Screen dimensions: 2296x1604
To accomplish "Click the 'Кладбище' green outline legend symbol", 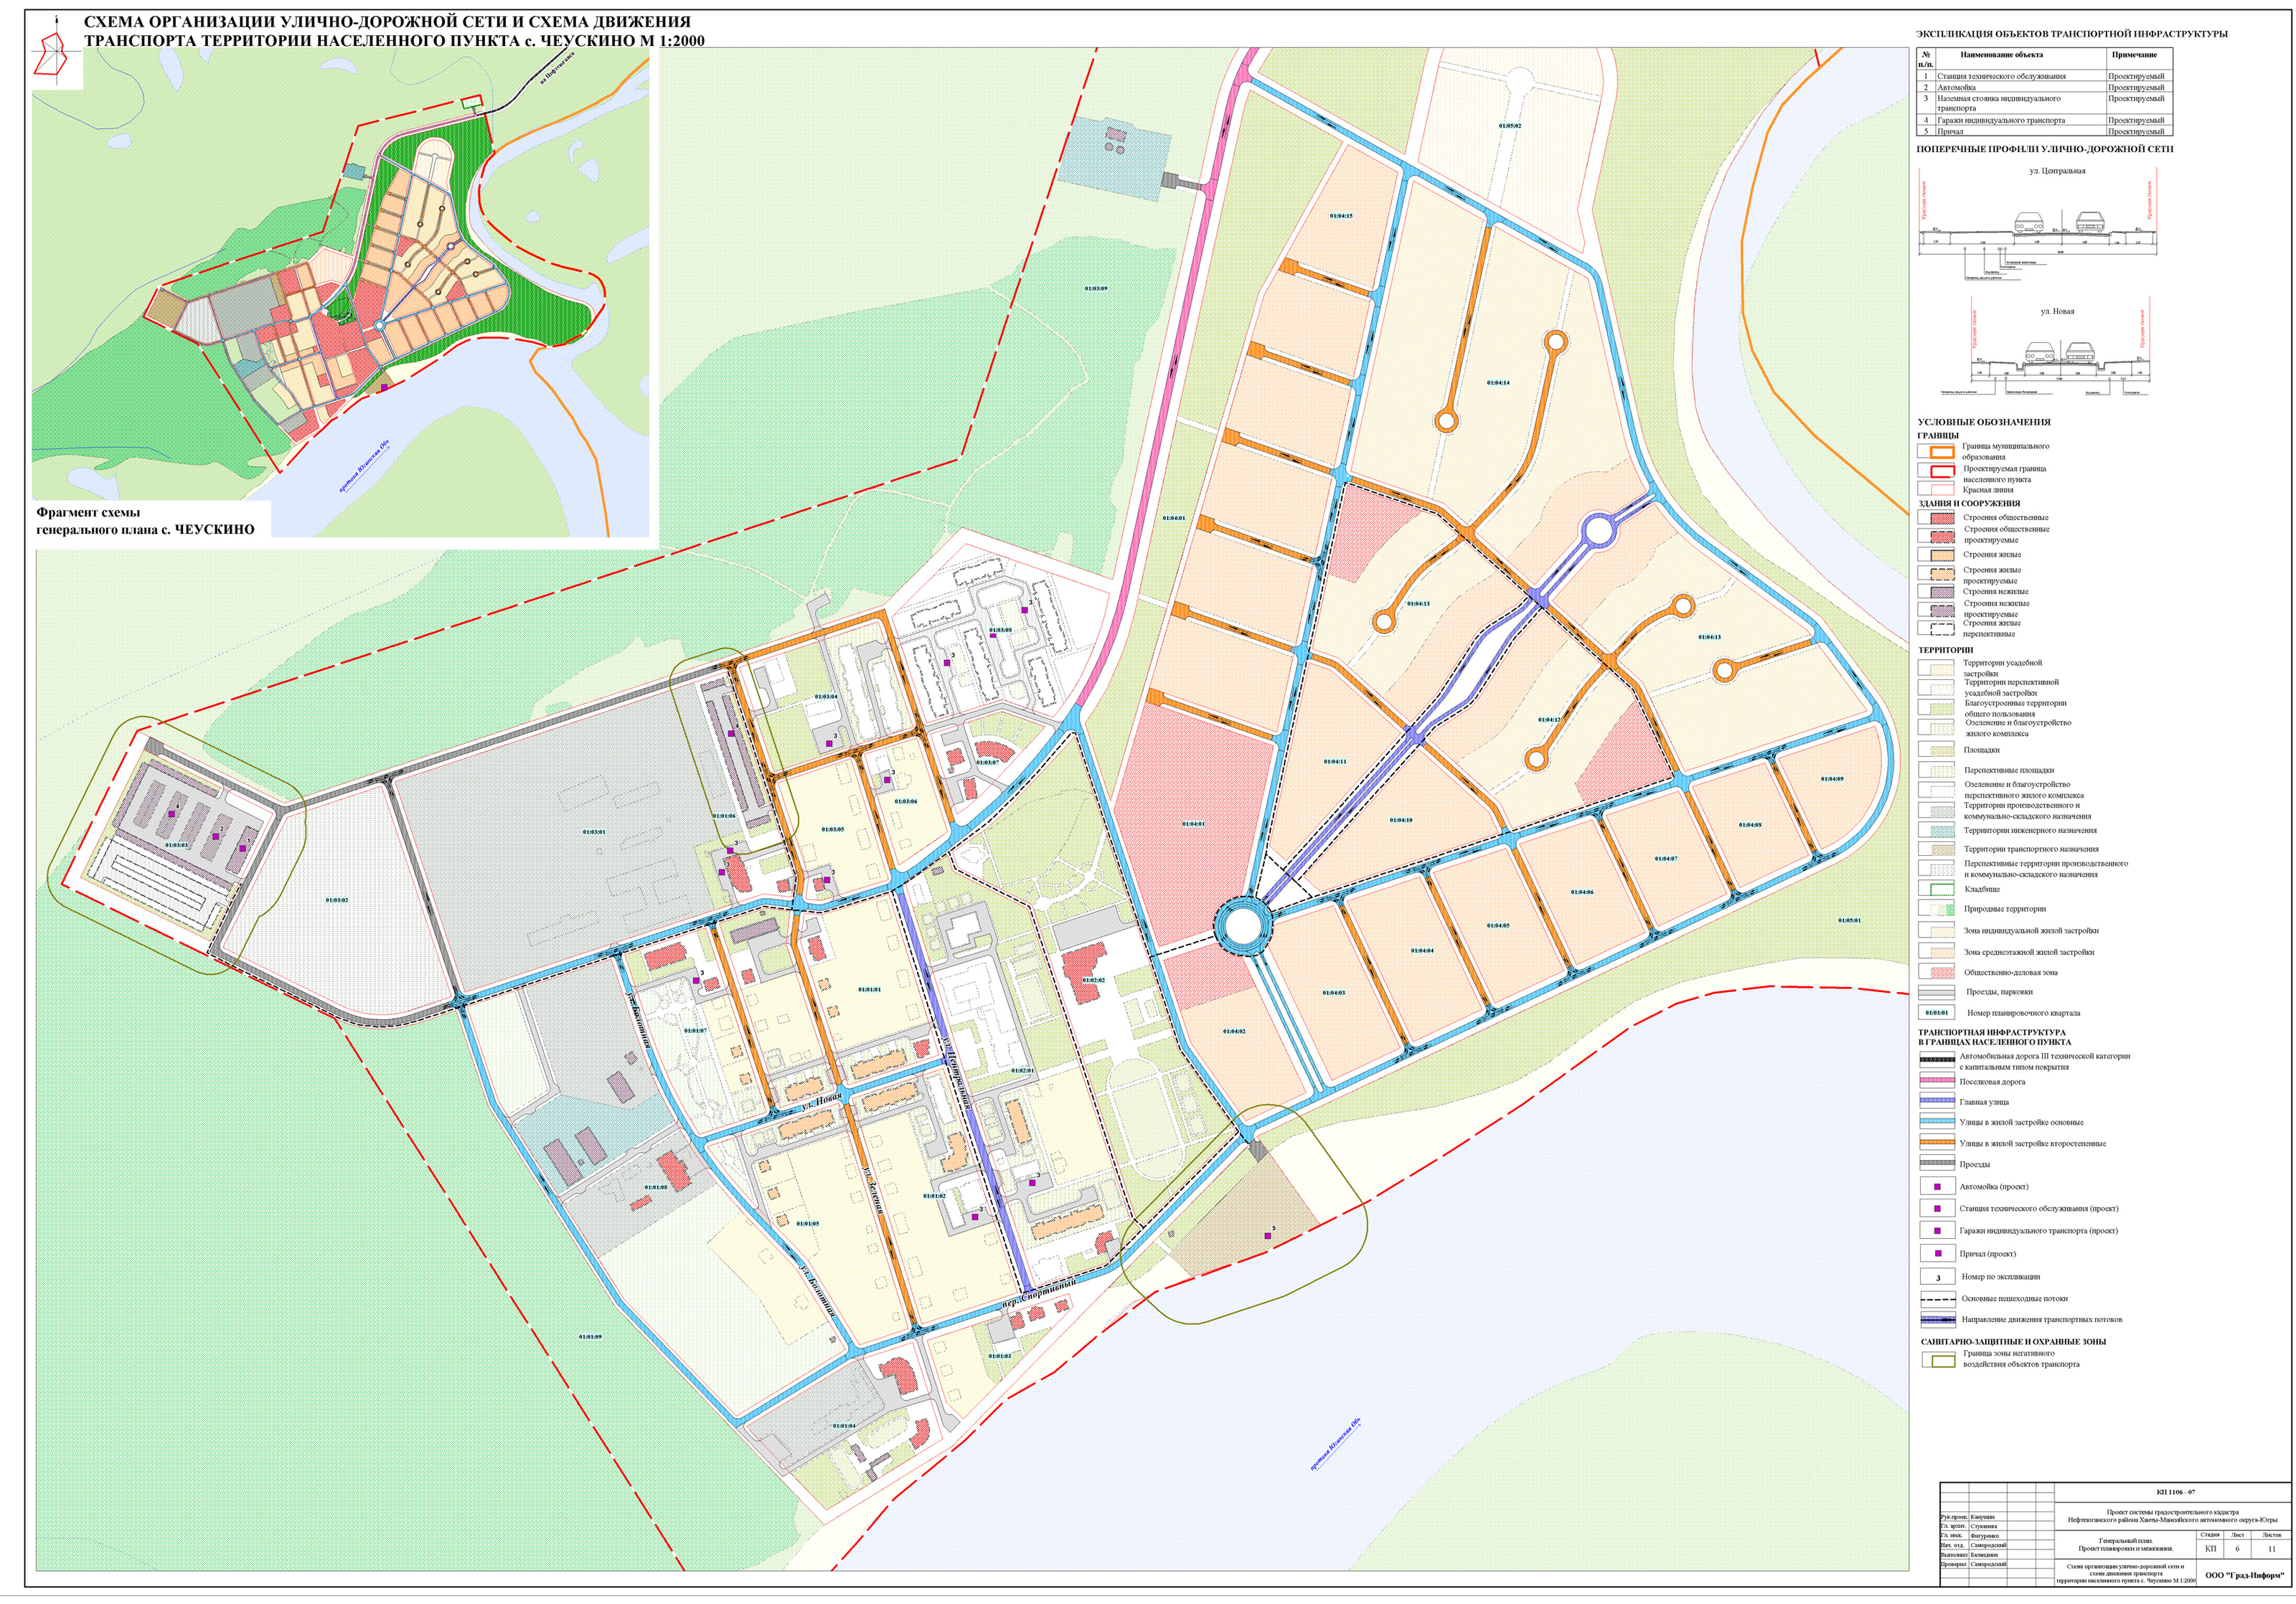I will [x=1936, y=888].
